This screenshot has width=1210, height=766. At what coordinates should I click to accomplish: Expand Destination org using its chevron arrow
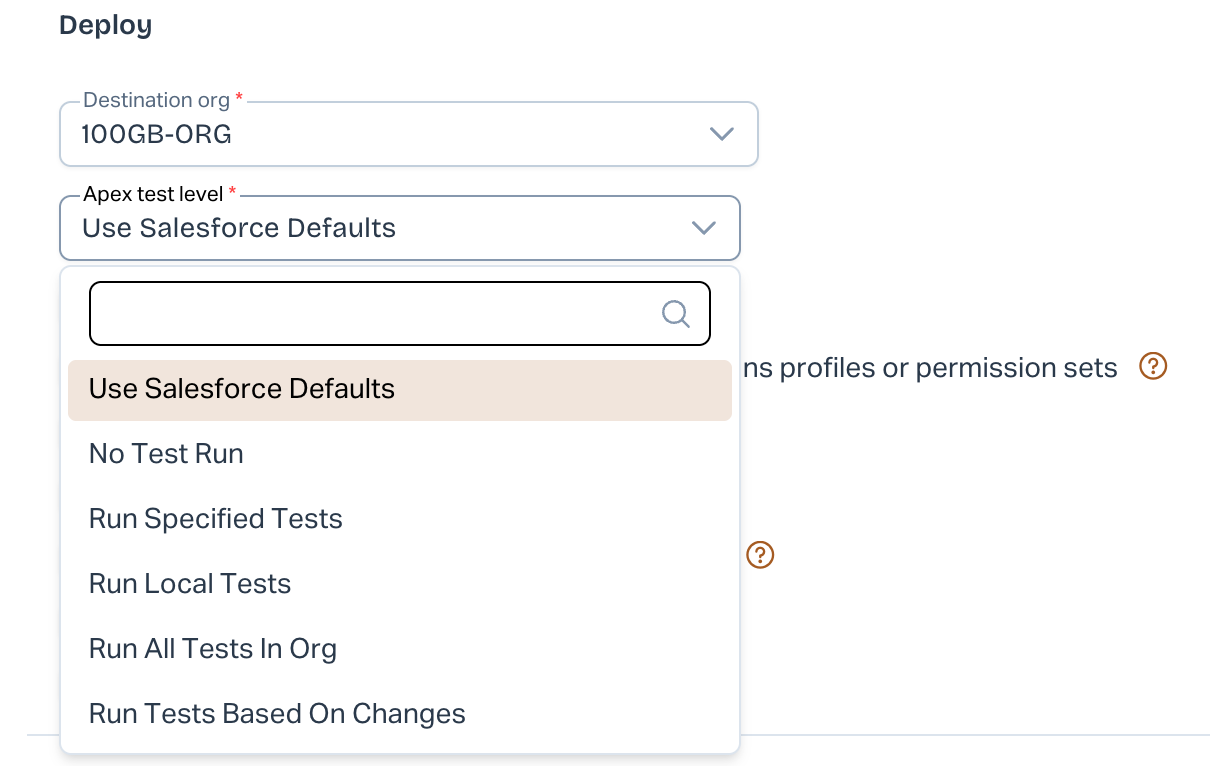pos(721,134)
